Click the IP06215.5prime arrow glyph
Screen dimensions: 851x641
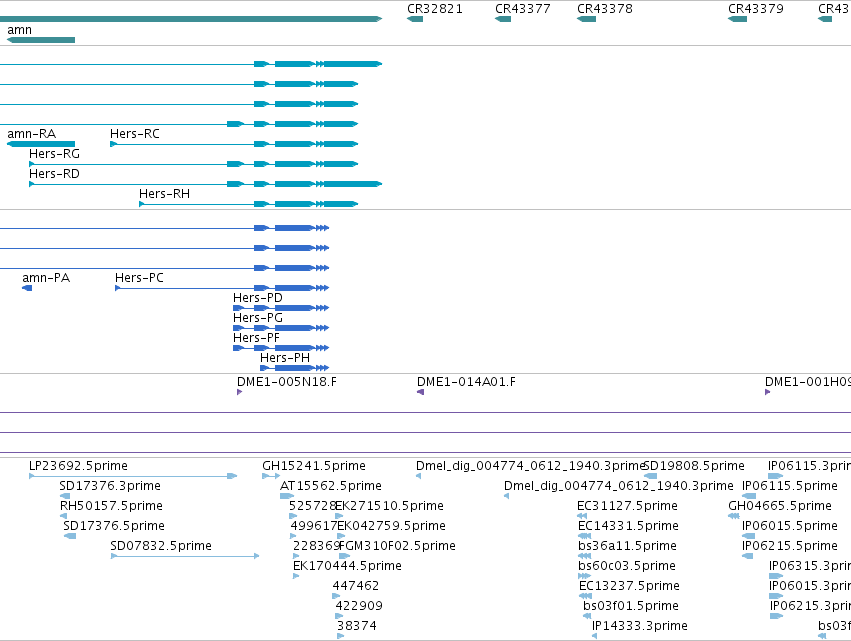point(747,556)
